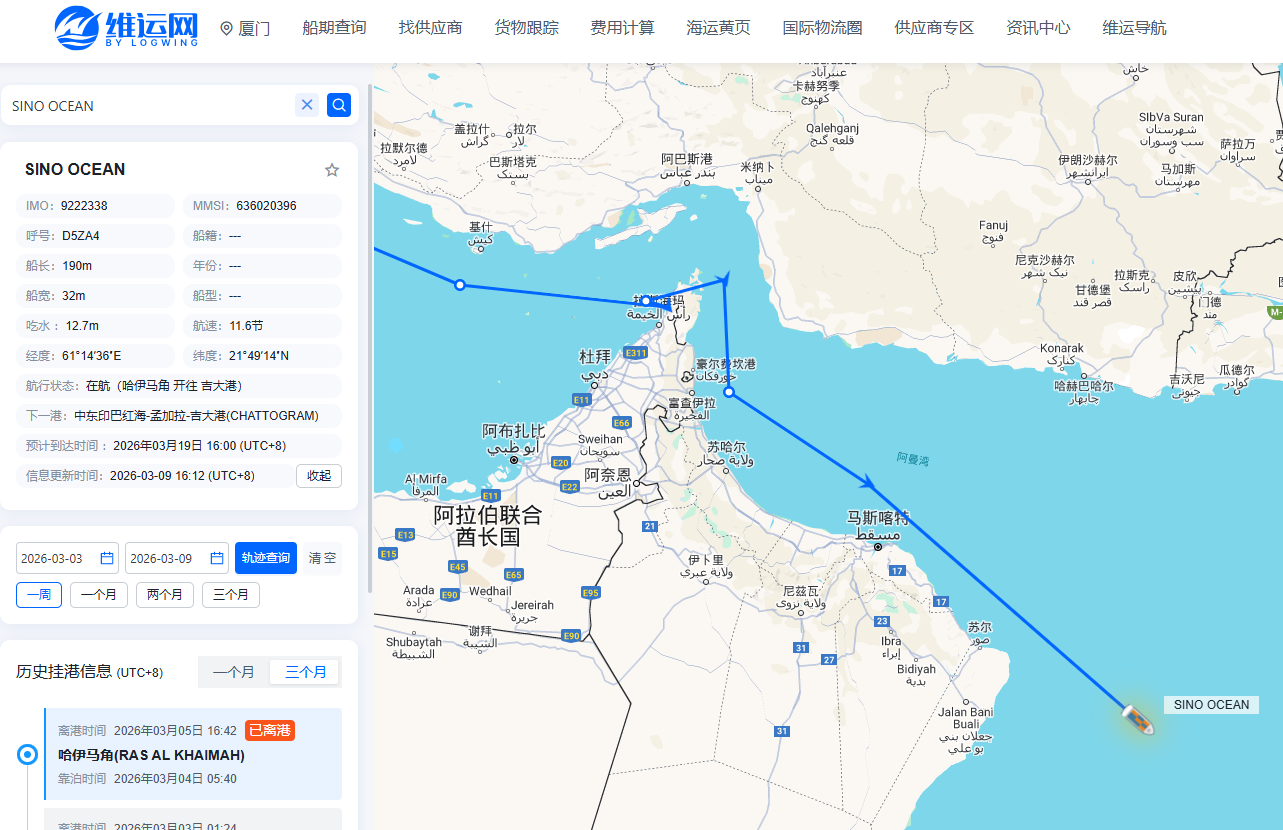Open the 厦门 location selector
This screenshot has width=1283, height=830.
point(245,28)
